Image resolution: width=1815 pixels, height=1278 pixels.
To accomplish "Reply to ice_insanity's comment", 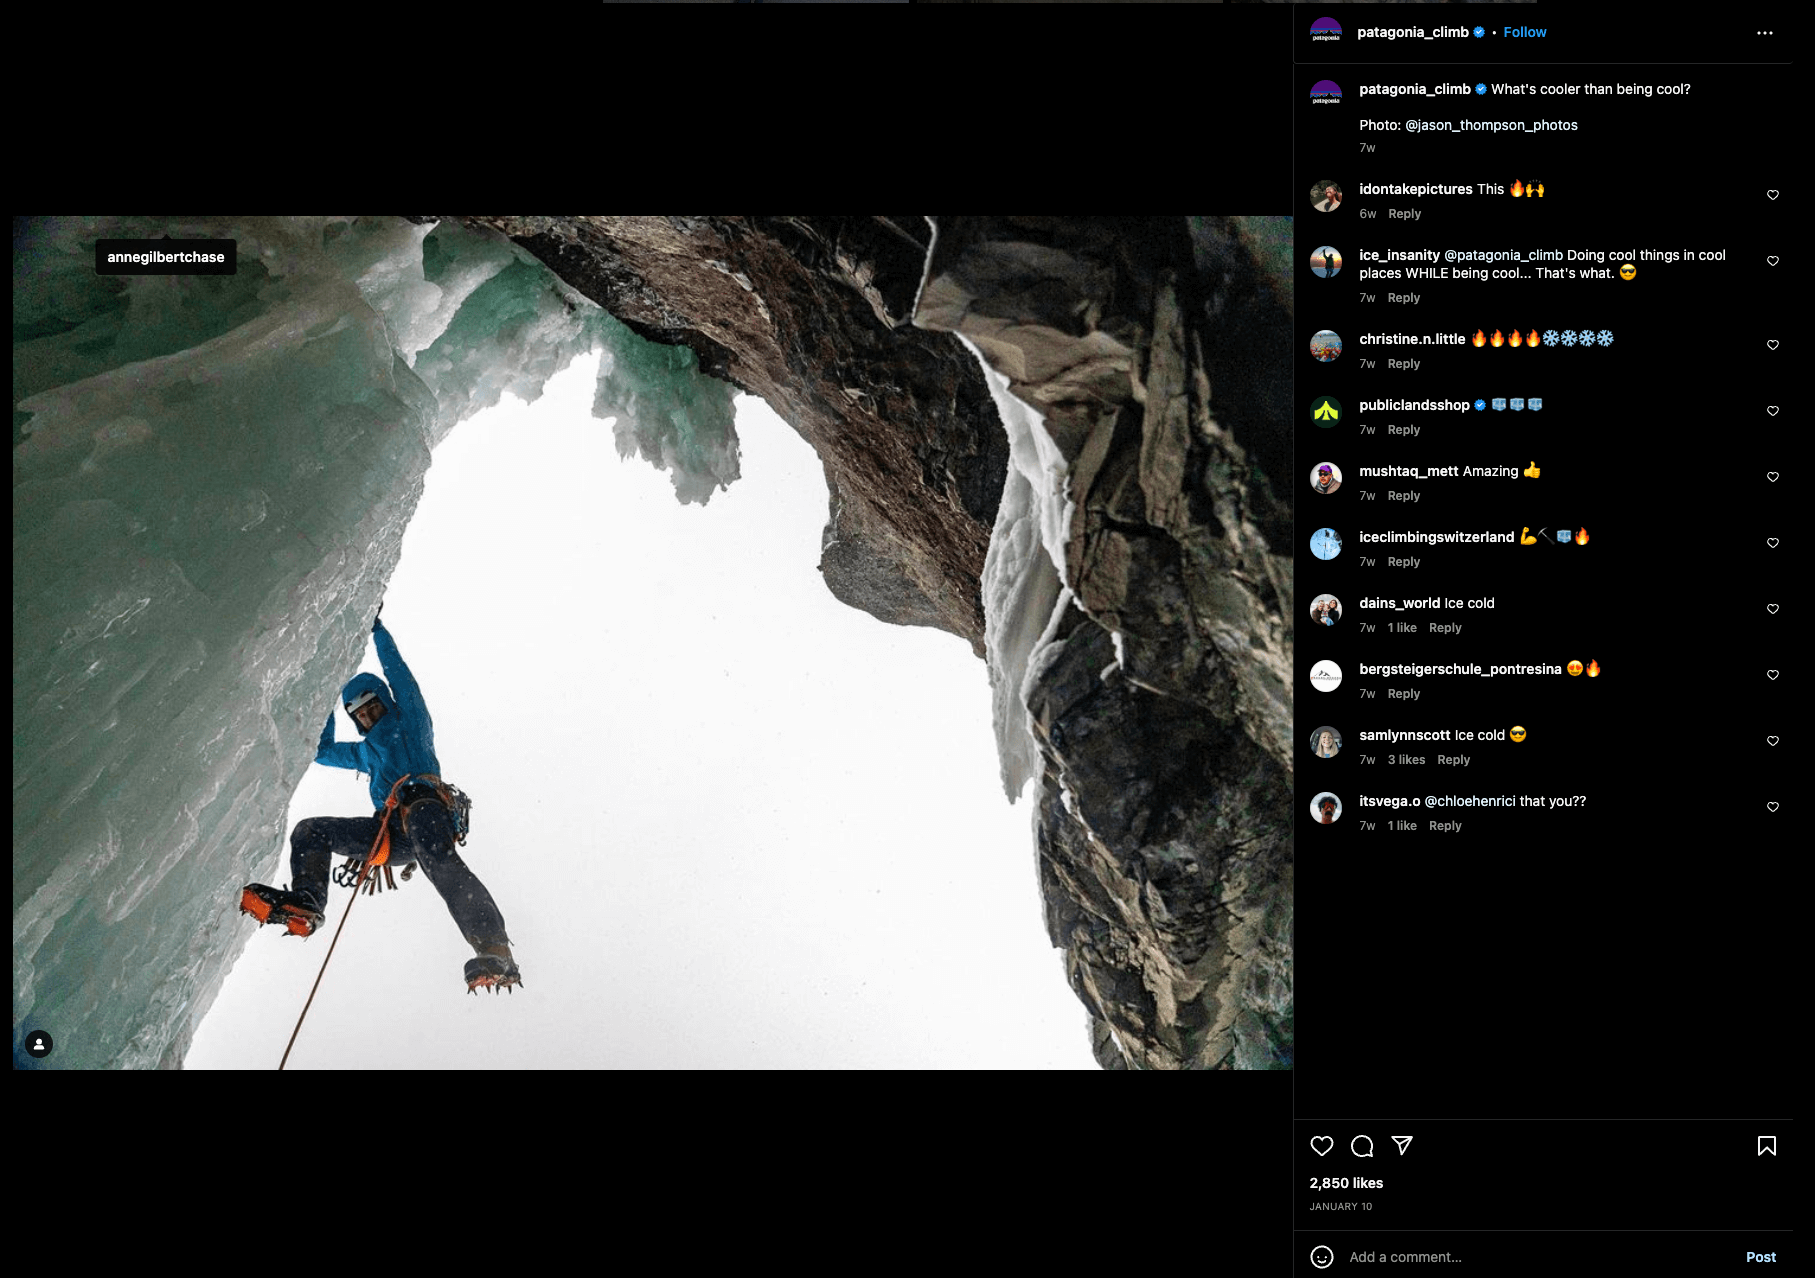I will (x=1403, y=298).
